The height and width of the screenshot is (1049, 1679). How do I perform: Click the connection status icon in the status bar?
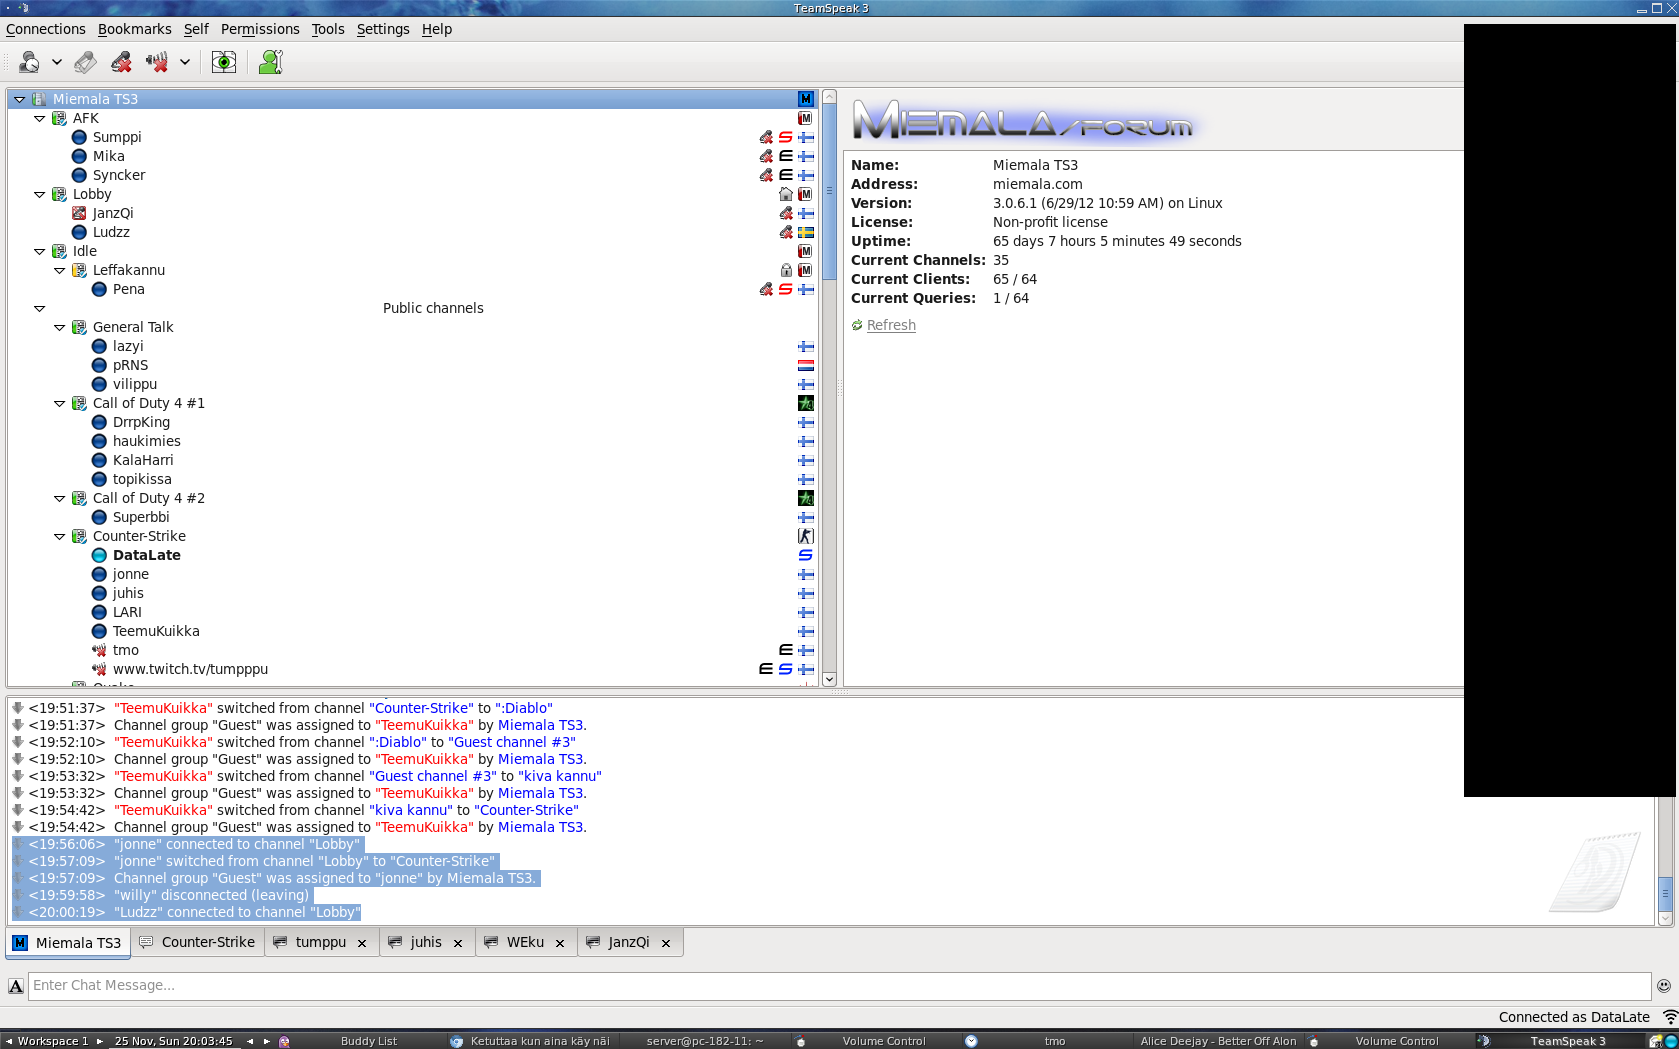(x=1669, y=1016)
